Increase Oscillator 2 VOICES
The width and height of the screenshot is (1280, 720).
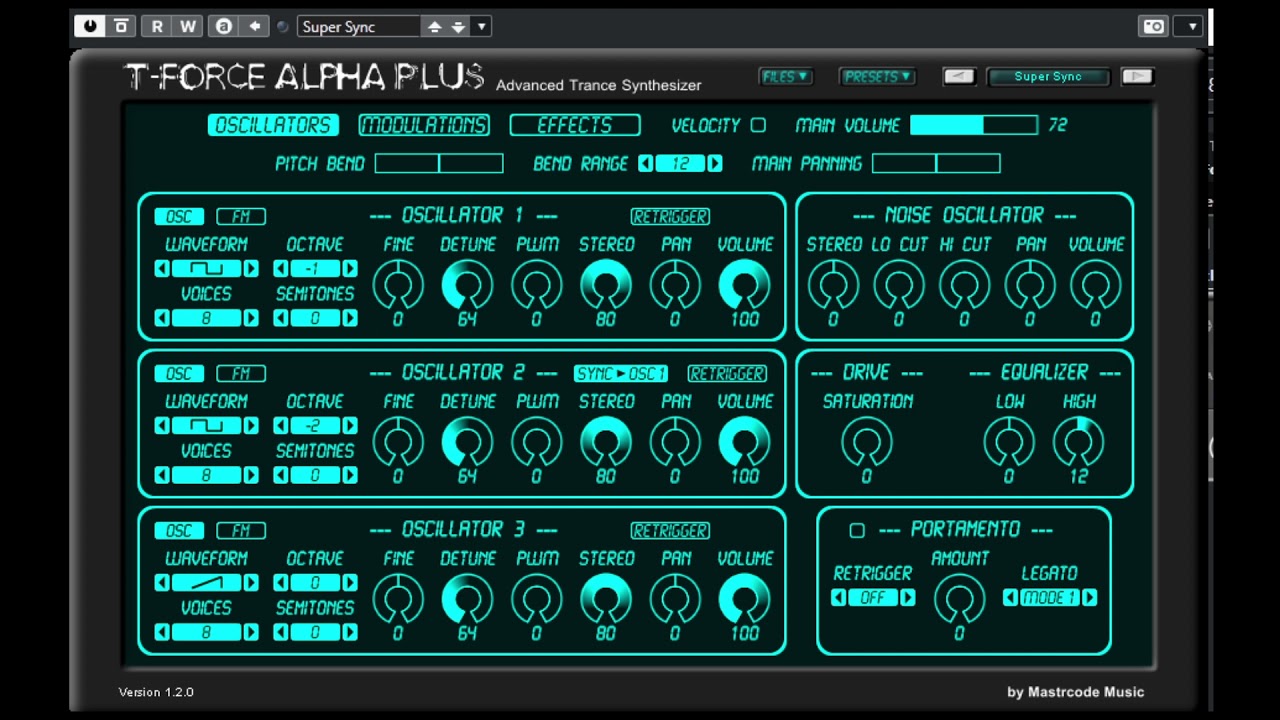pyautogui.click(x=251, y=475)
